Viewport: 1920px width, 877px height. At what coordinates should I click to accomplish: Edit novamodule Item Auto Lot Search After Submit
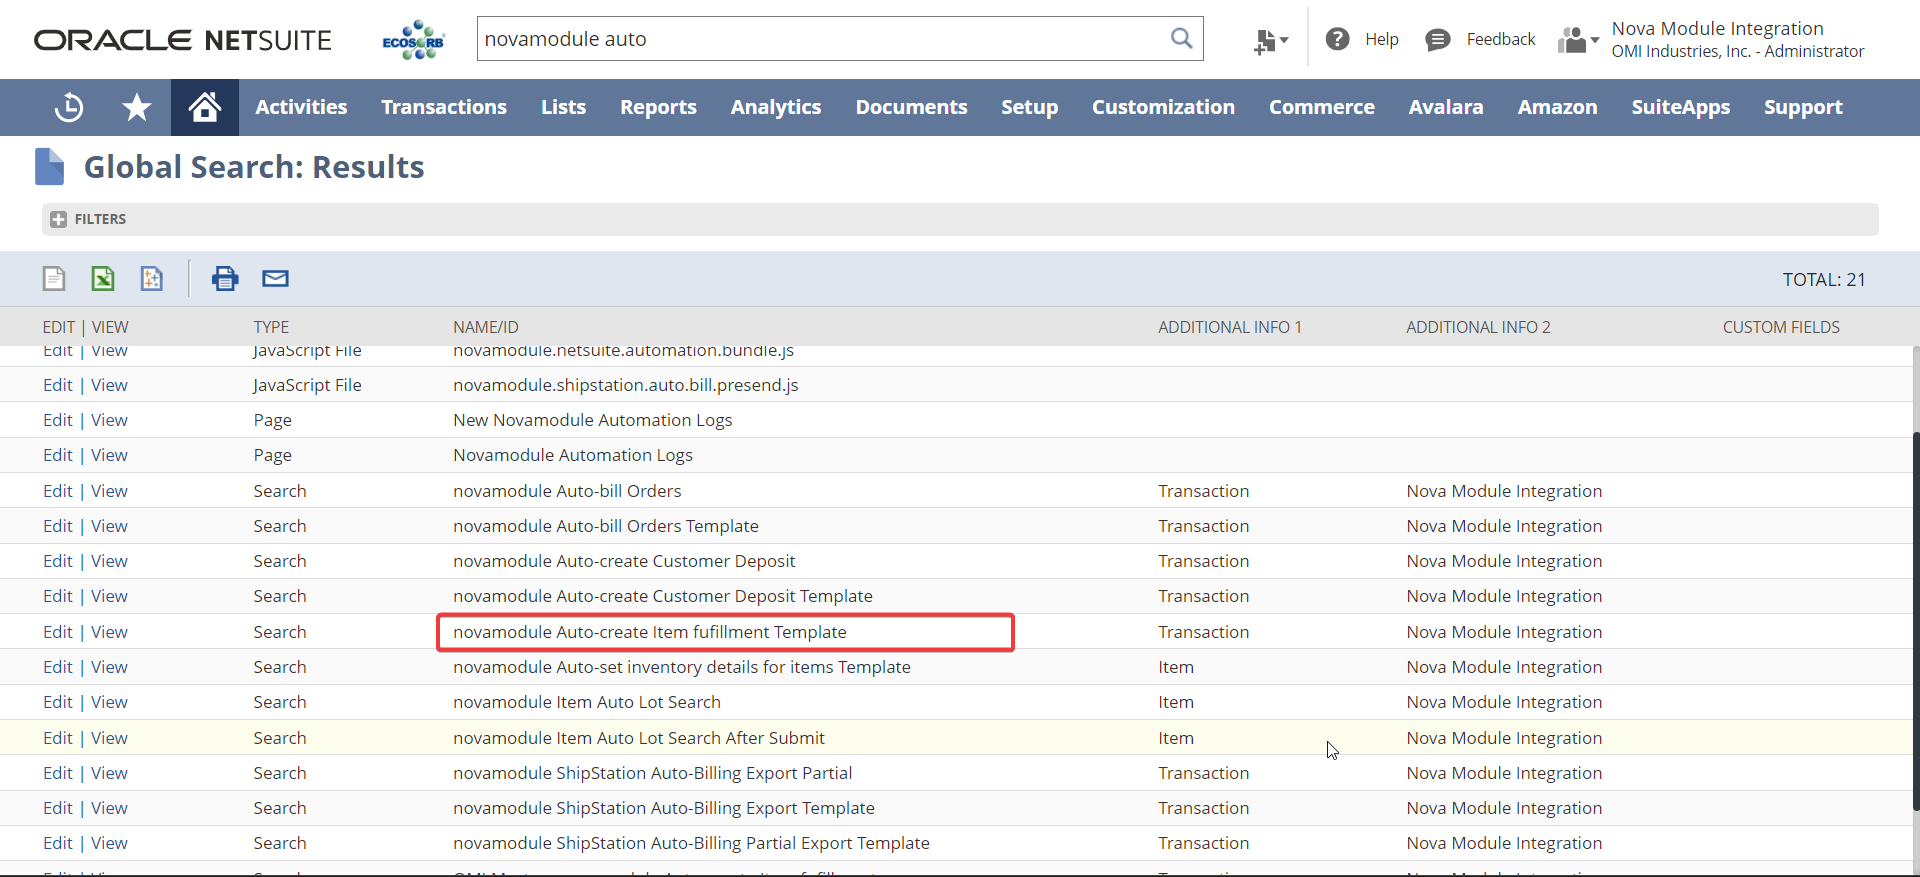pos(58,738)
